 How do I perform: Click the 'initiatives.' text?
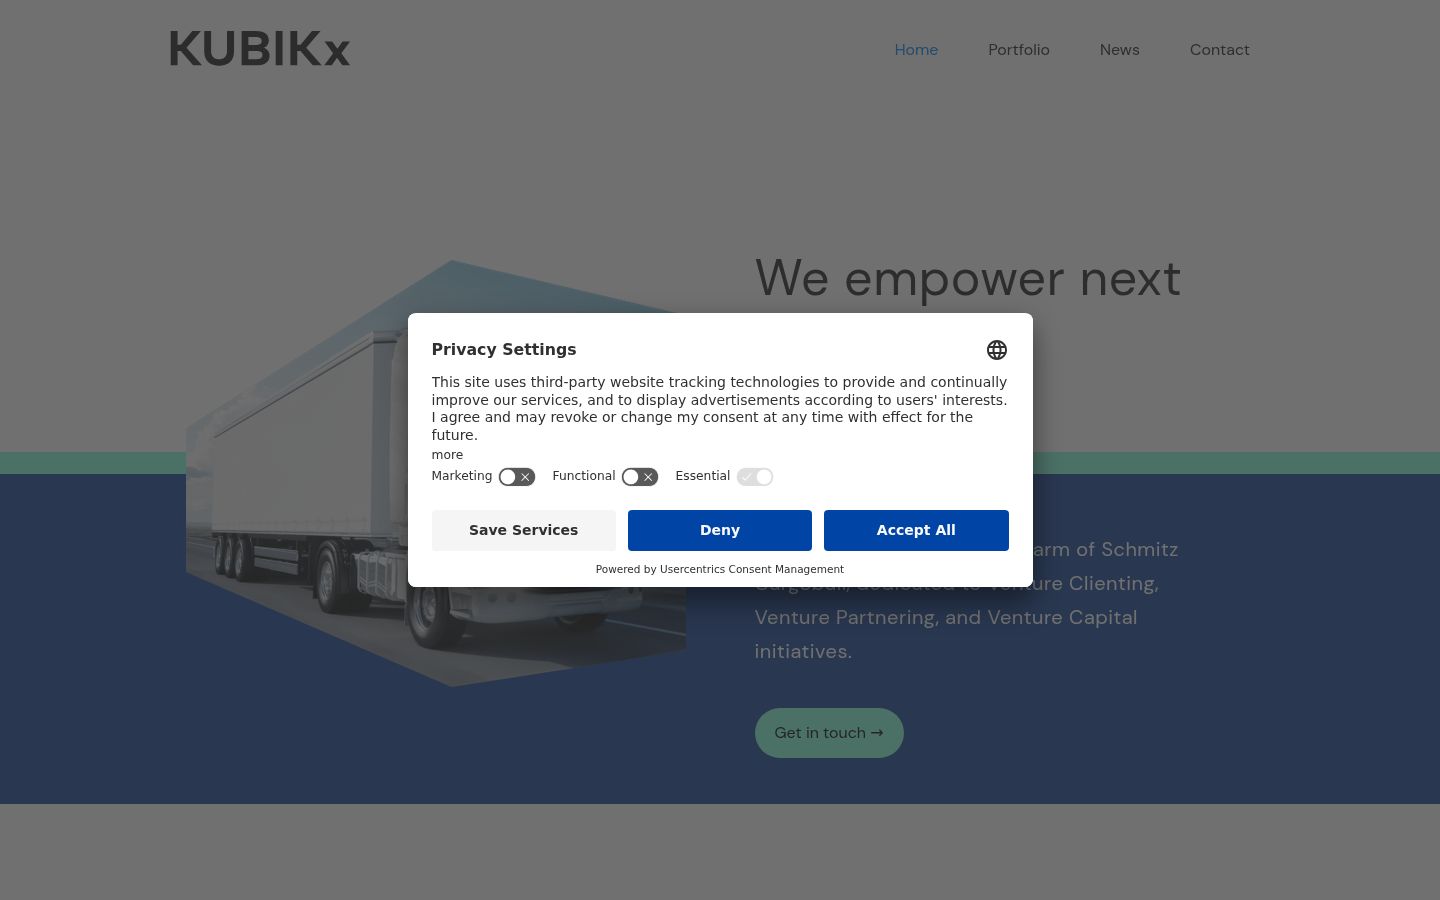point(803,651)
